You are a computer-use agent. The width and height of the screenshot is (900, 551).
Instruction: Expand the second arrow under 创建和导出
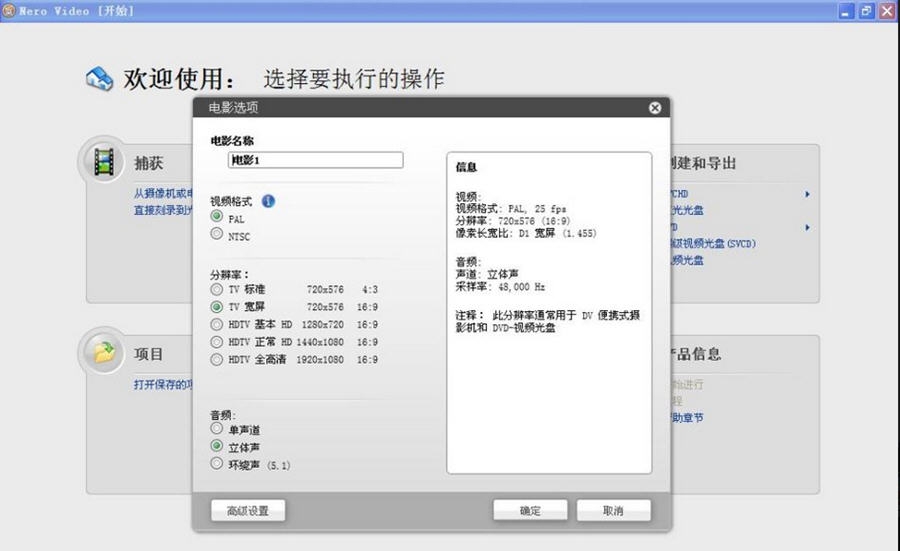pos(807,227)
